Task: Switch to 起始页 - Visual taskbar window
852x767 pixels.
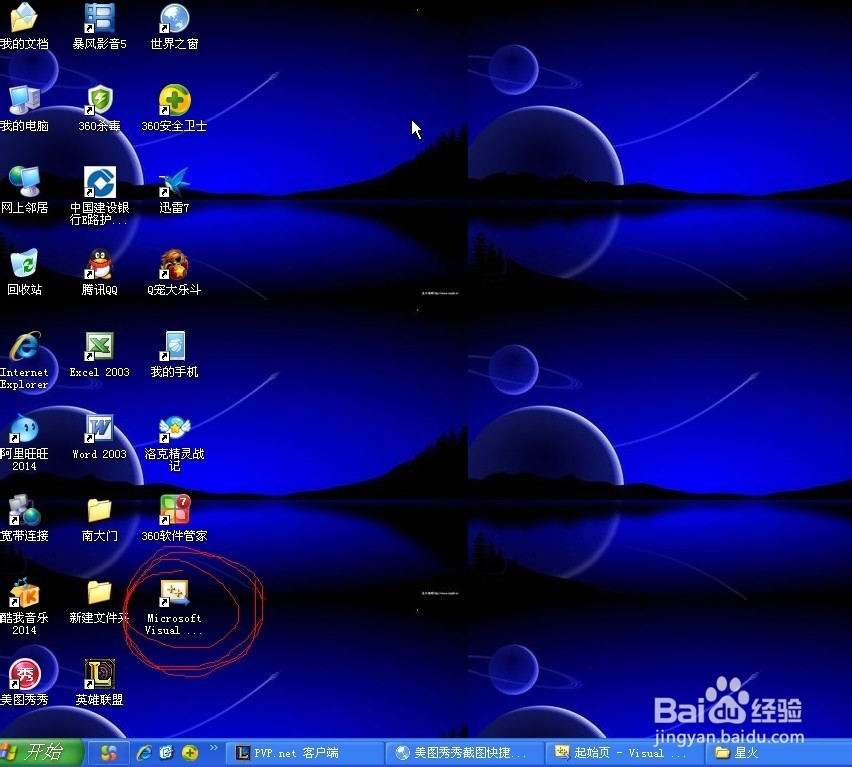Action: (624, 753)
